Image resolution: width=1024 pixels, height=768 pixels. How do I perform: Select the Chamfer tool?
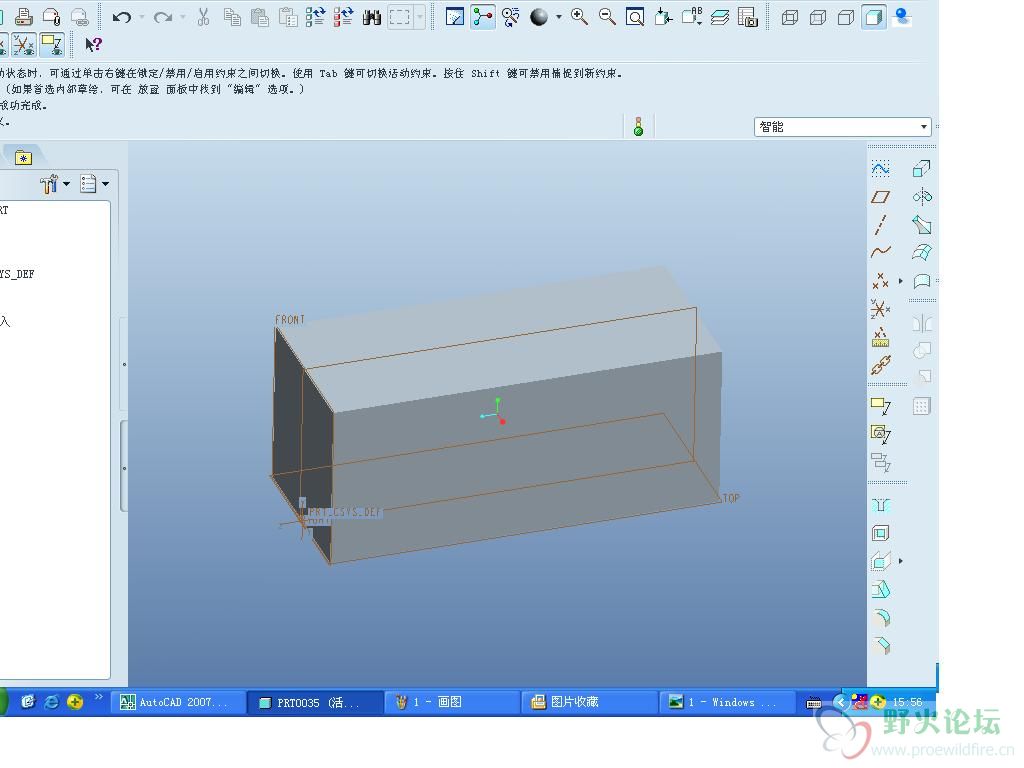880,646
